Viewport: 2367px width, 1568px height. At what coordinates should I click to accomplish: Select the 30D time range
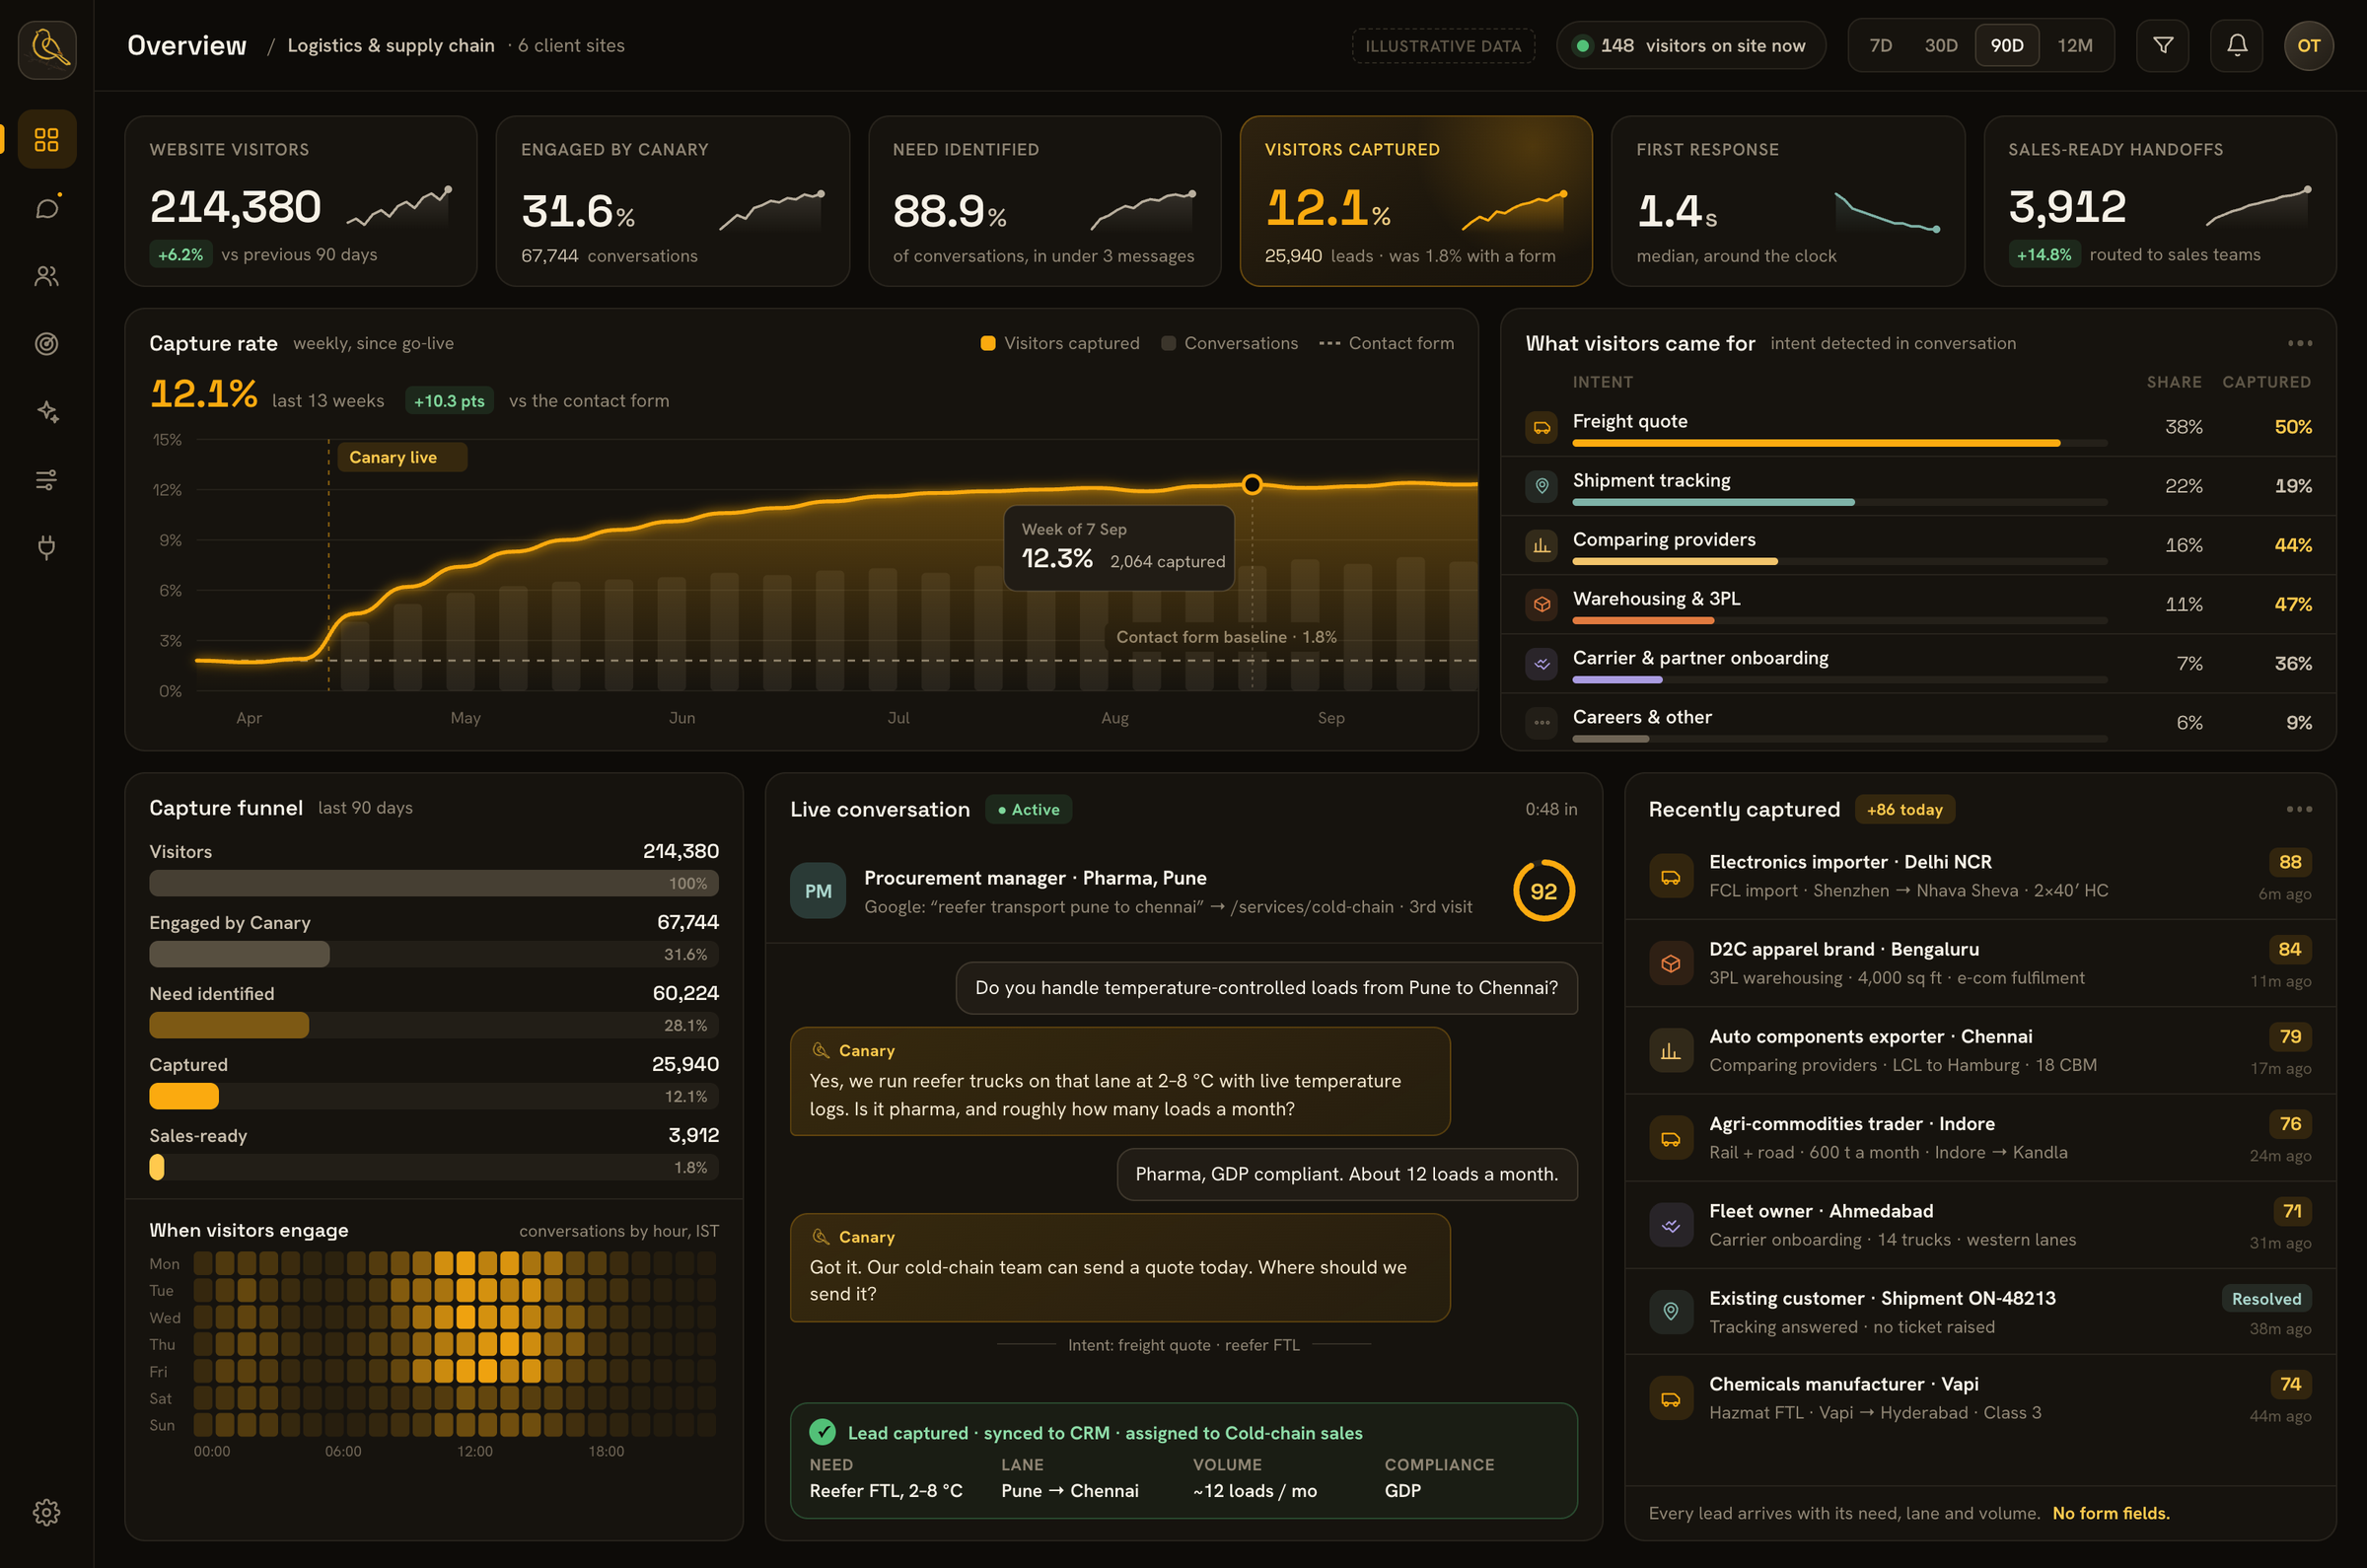click(x=1940, y=45)
